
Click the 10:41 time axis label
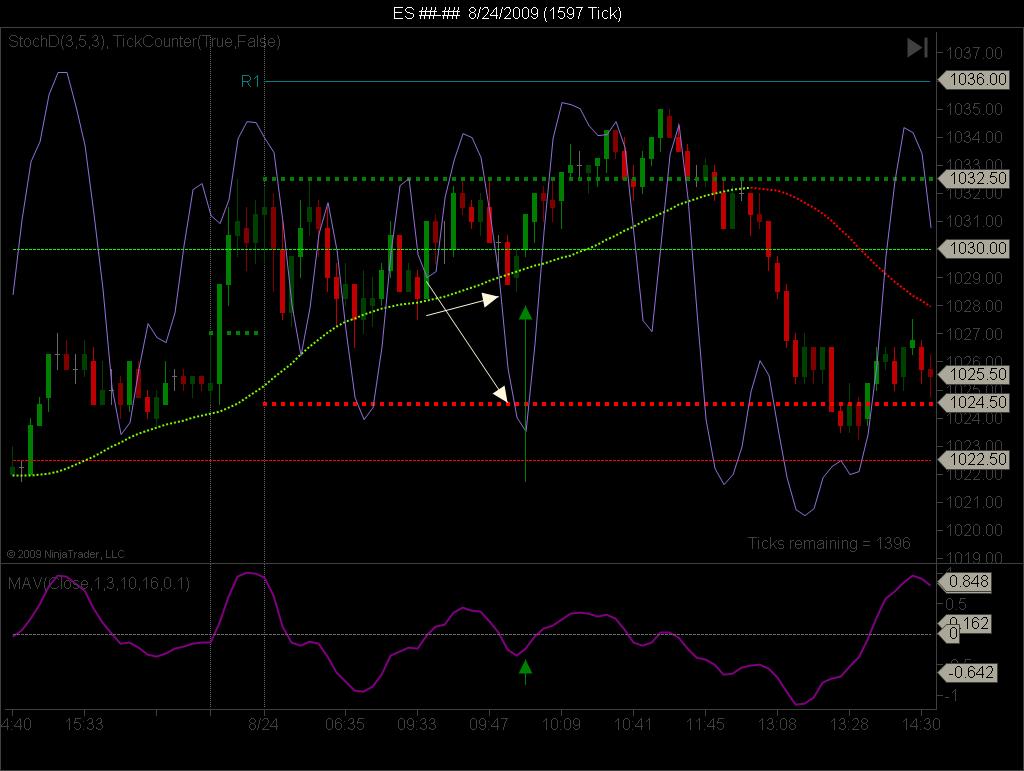[x=633, y=724]
